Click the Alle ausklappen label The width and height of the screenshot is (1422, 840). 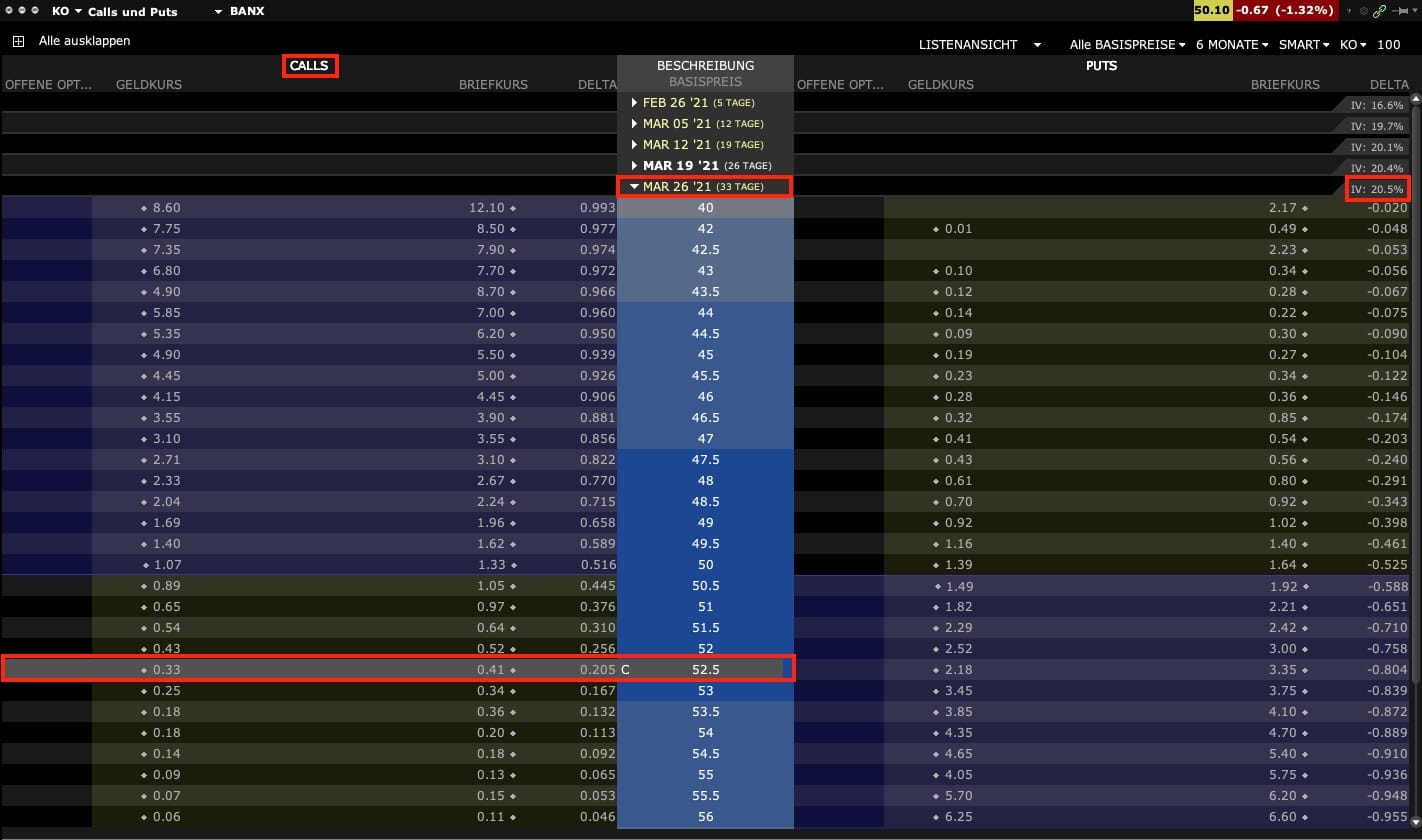click(x=84, y=41)
